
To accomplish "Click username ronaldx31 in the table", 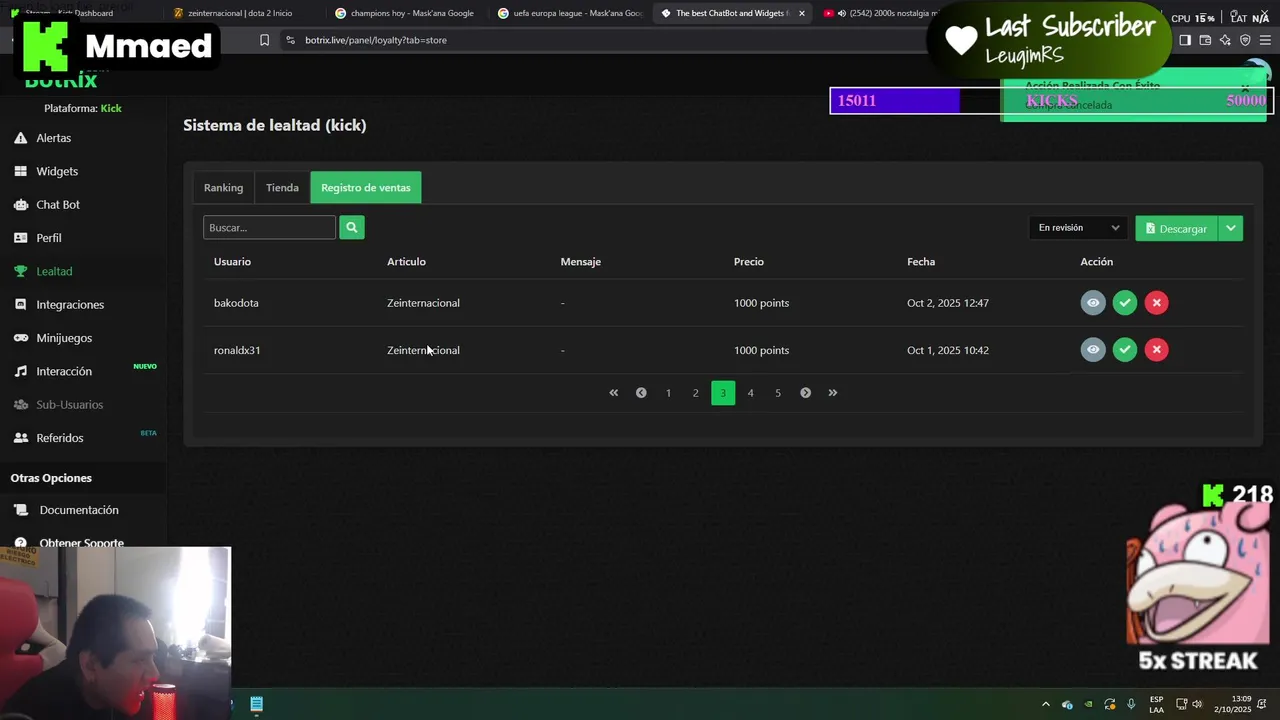I will (237, 350).
